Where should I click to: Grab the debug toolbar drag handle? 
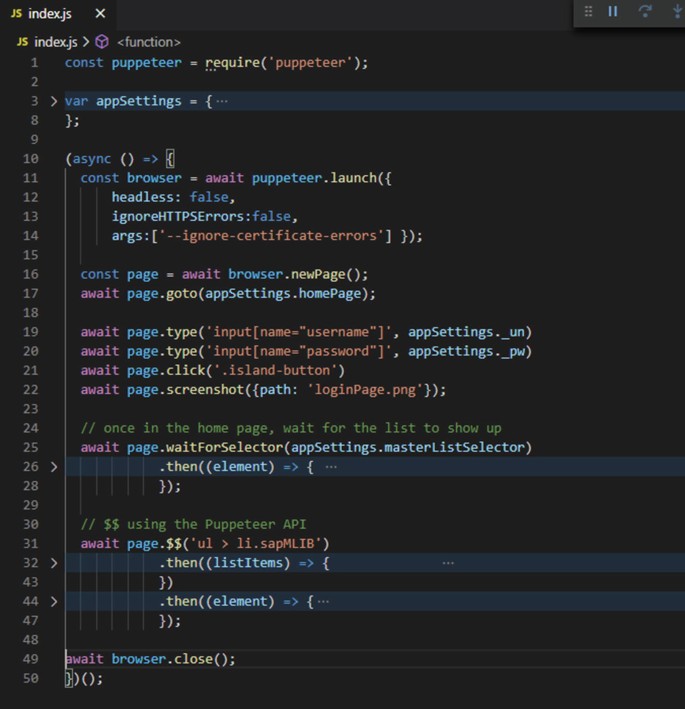588,12
